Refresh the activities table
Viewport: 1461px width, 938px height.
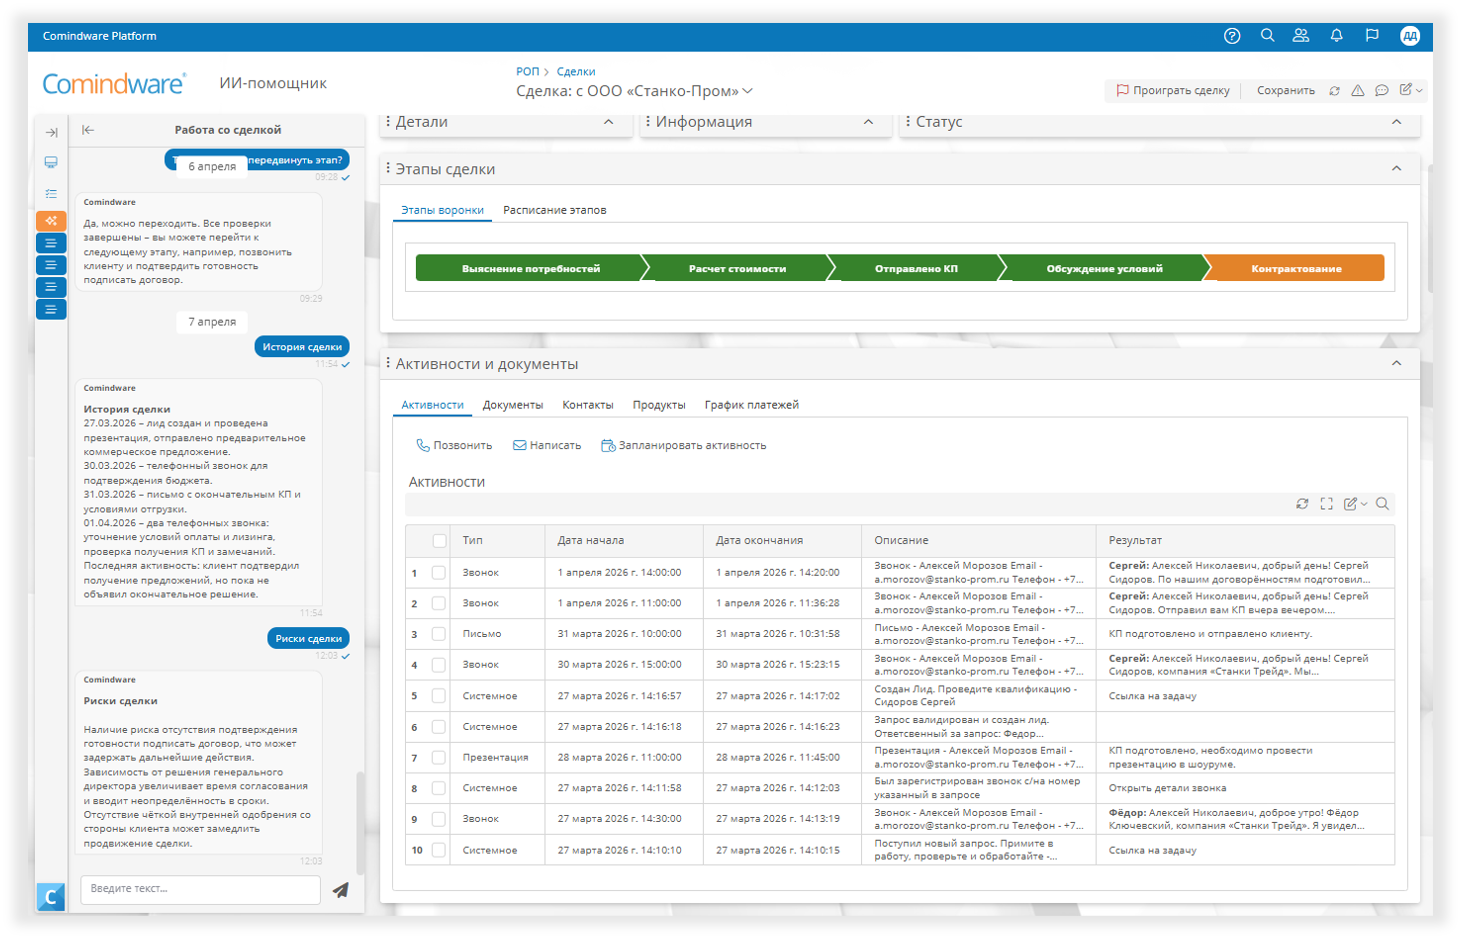[1302, 504]
